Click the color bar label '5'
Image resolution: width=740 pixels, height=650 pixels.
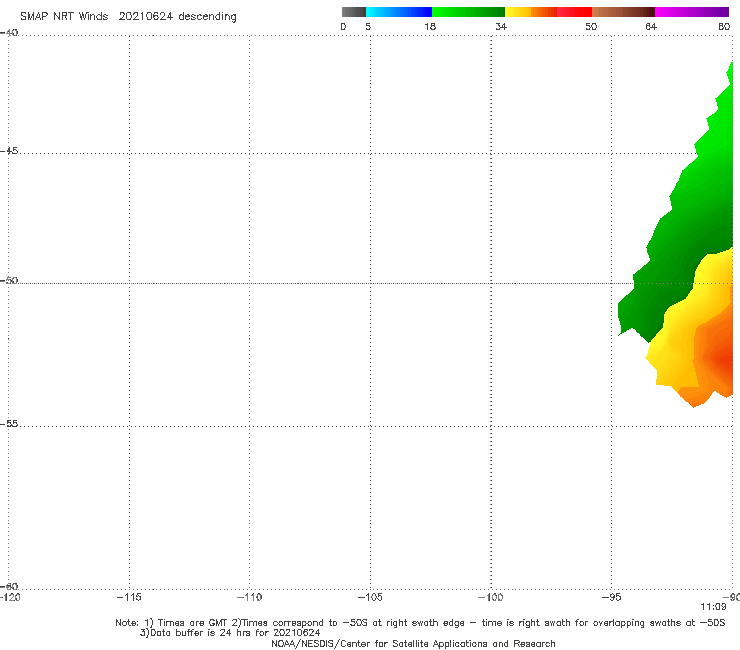368,27
